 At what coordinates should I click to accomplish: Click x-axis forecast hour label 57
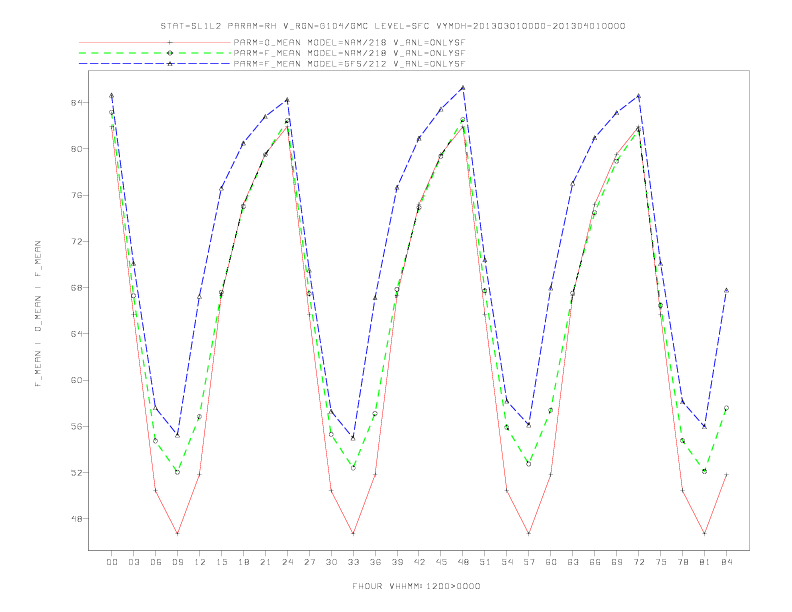click(x=529, y=562)
